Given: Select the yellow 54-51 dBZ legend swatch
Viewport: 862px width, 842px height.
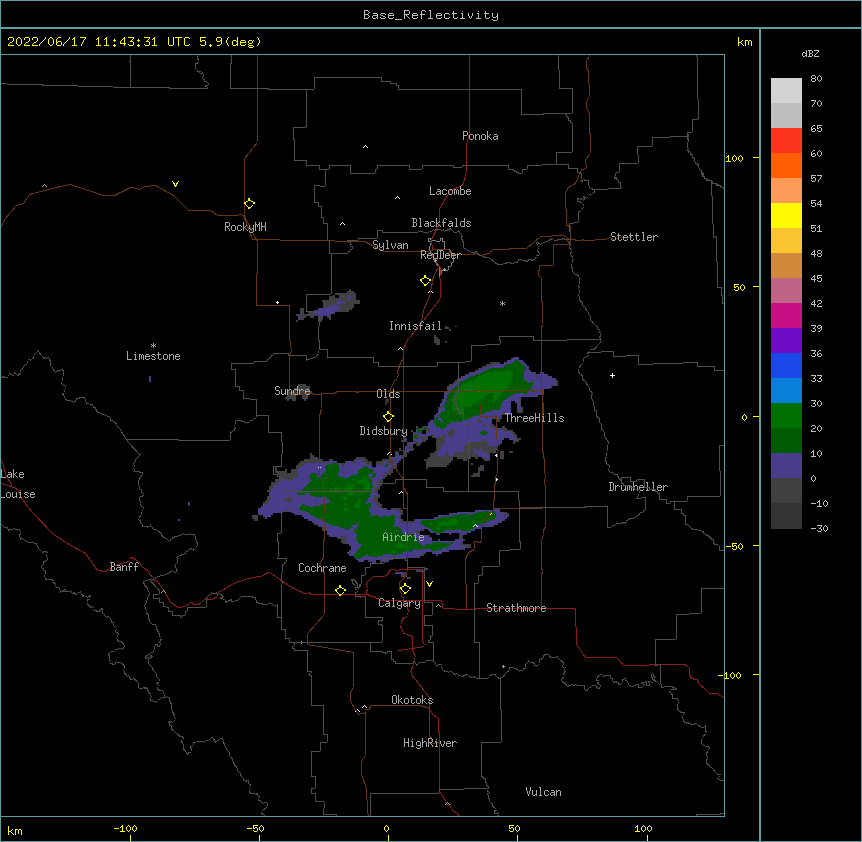Looking at the screenshot, I should [x=786, y=215].
